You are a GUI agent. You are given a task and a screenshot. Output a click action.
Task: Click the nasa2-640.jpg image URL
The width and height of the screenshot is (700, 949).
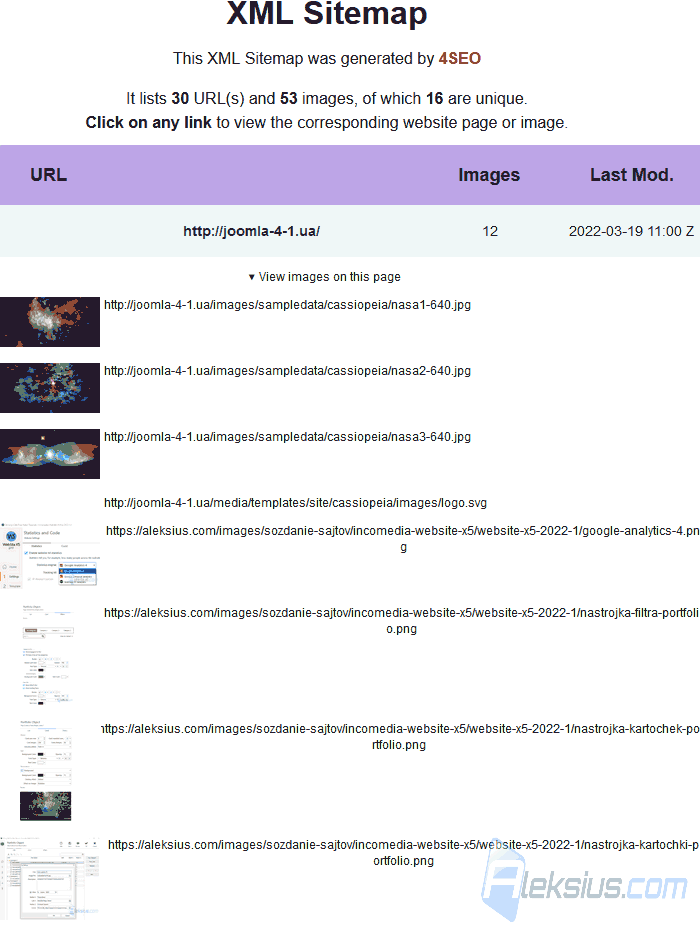(287, 371)
